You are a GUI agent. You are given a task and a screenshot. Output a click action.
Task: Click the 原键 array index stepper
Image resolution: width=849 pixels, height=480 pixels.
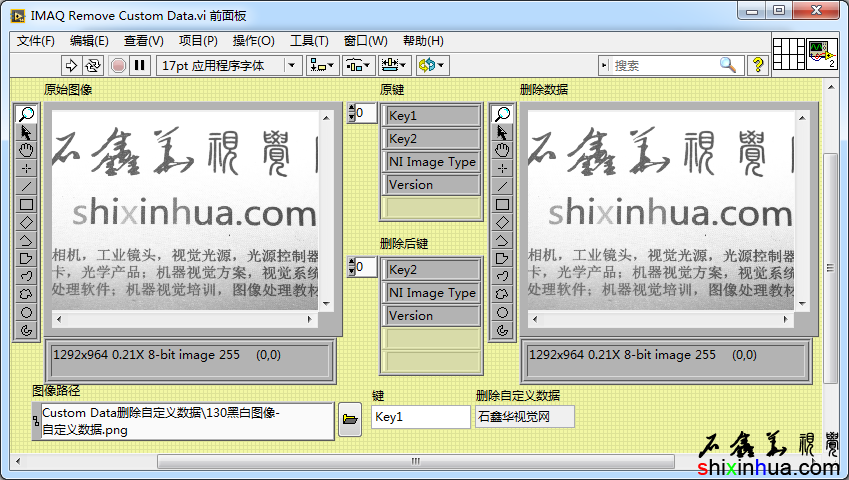click(x=351, y=113)
